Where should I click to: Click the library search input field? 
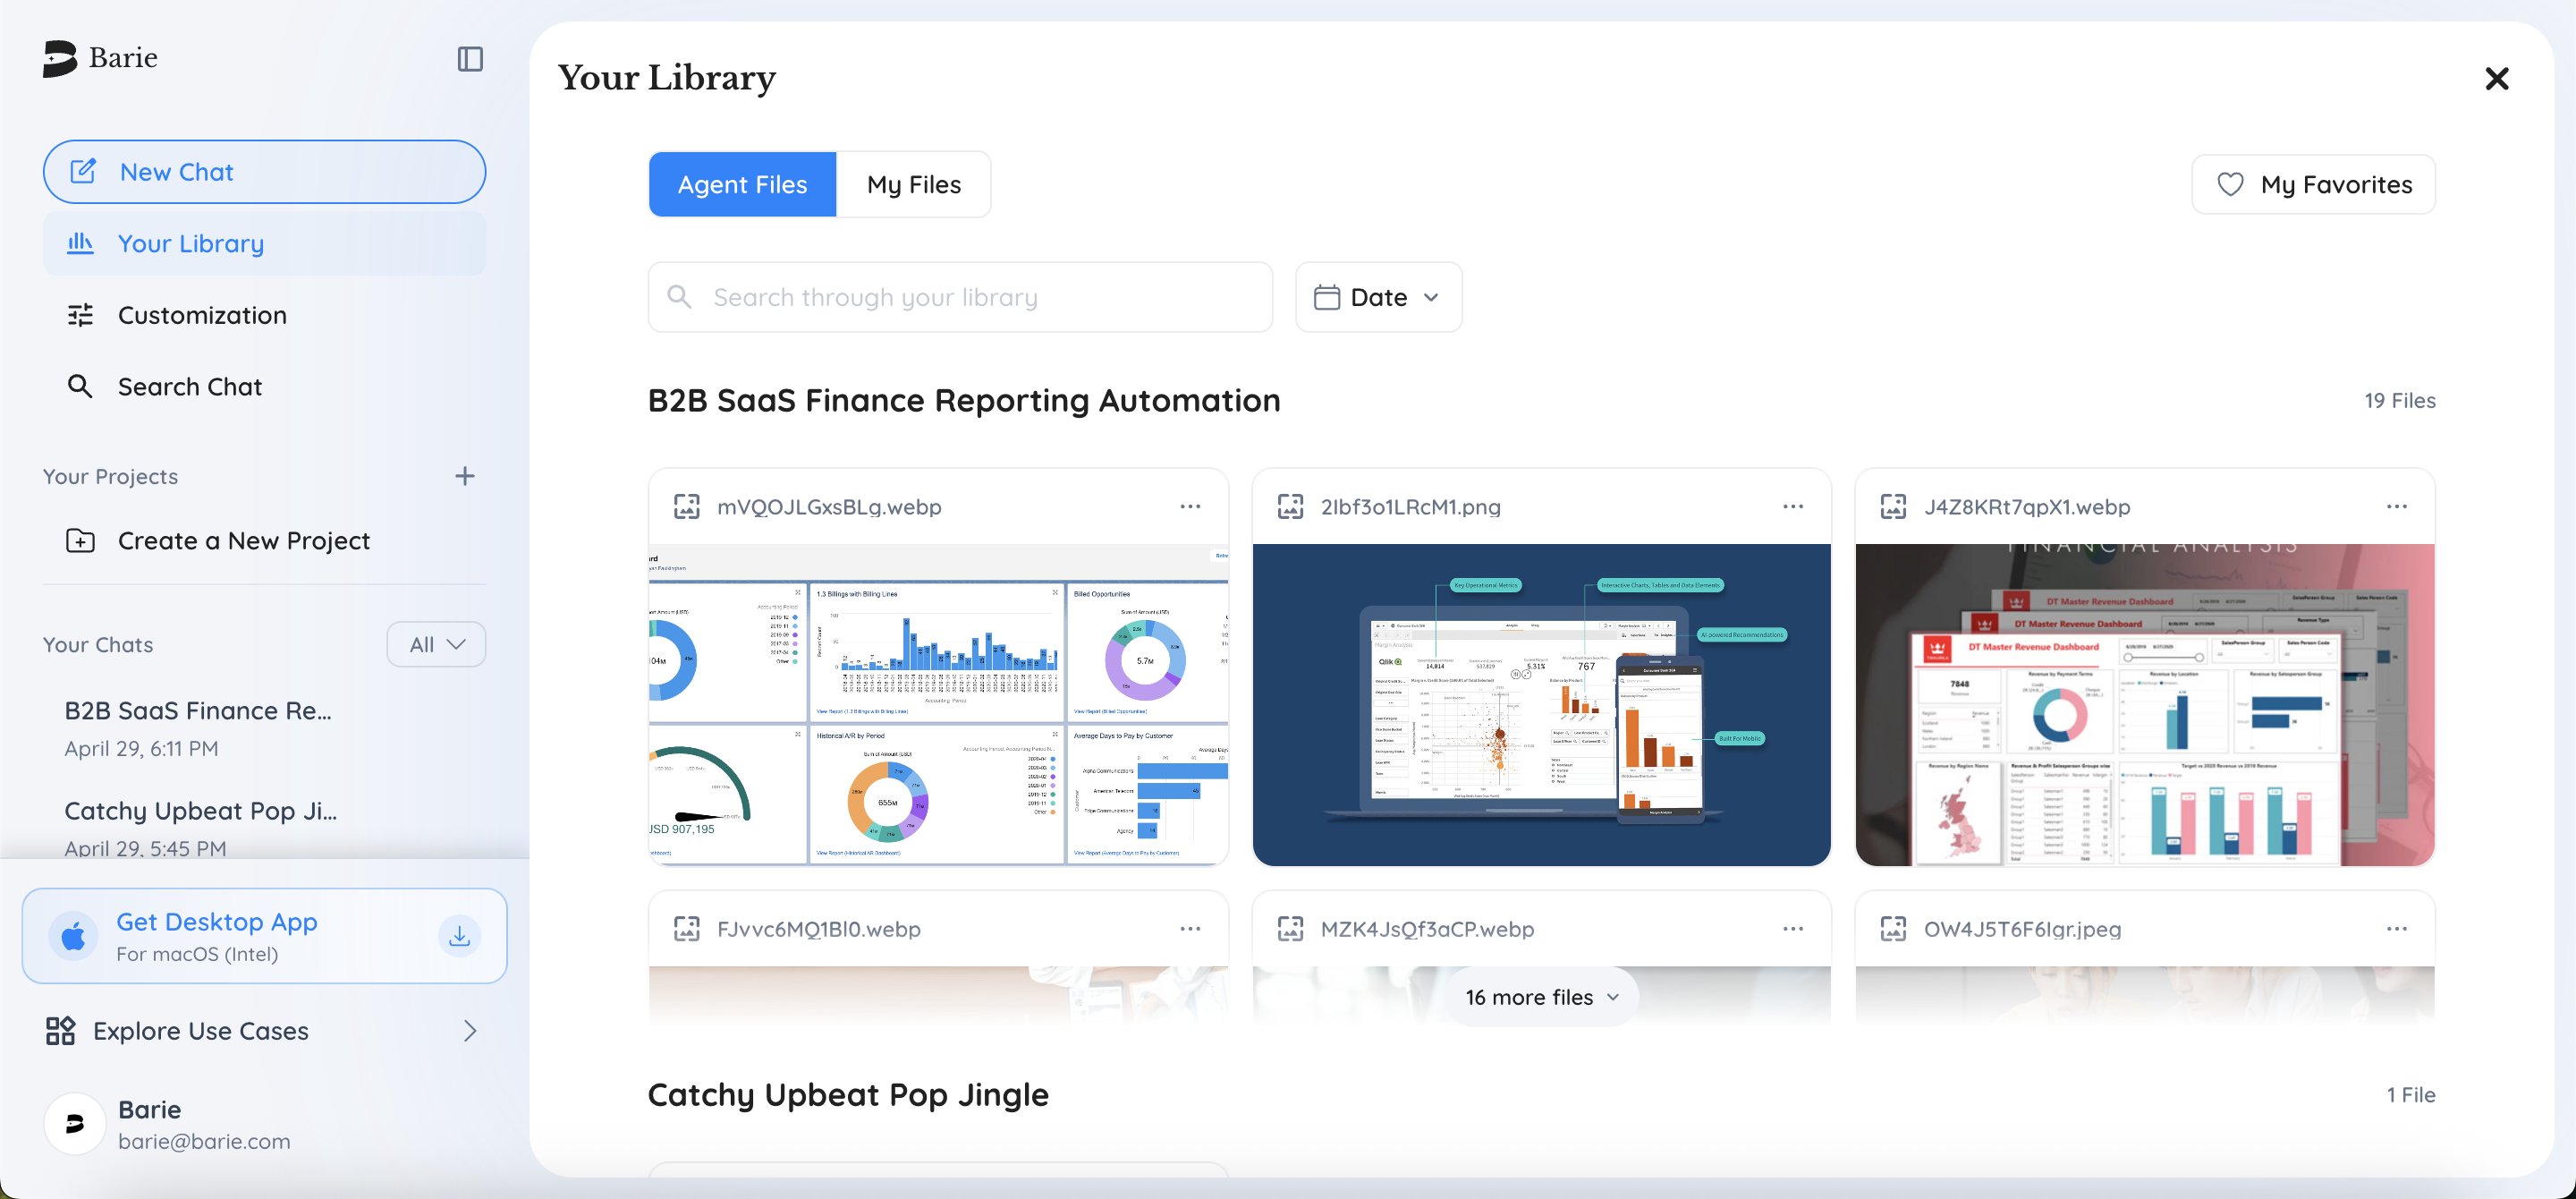tap(960, 297)
